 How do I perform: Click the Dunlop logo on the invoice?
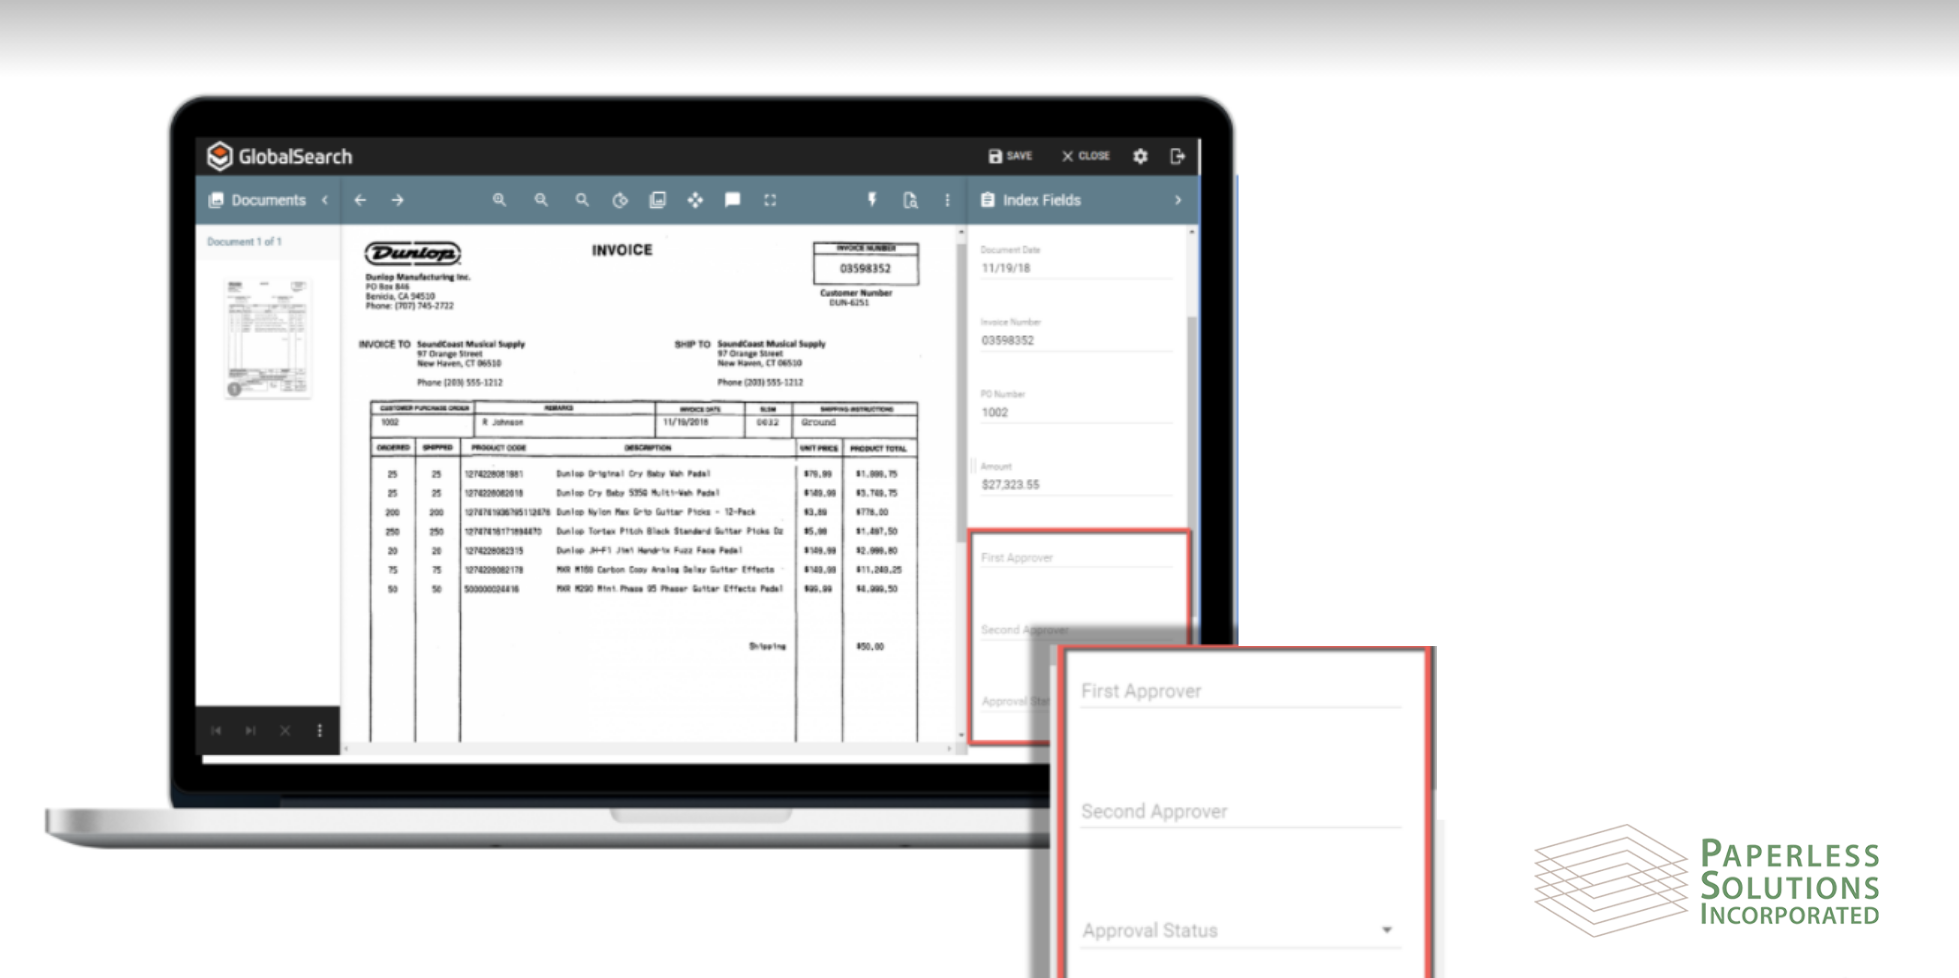tap(413, 253)
